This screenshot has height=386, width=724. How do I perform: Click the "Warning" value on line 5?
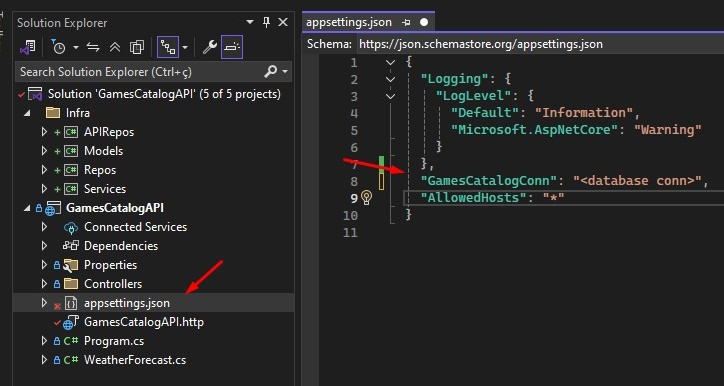point(668,130)
